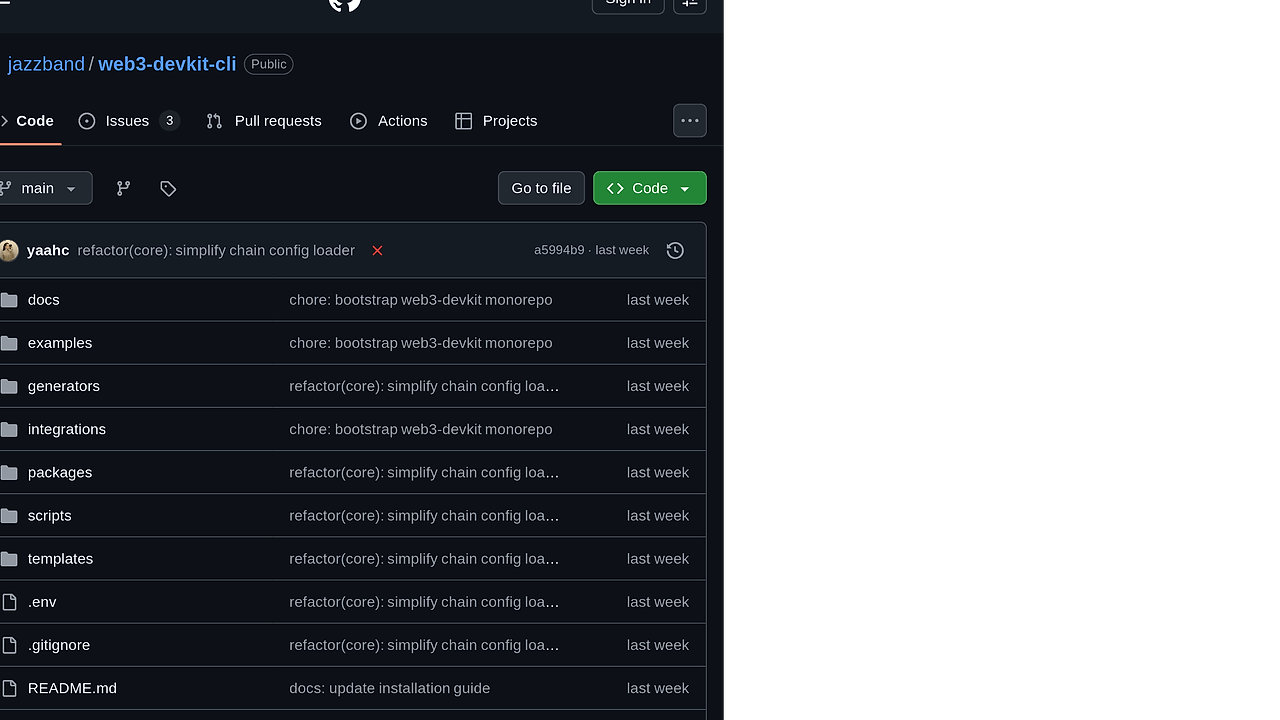This screenshot has height=720, width=1280.
Task: Show failed checks status icon
Action: 377,250
